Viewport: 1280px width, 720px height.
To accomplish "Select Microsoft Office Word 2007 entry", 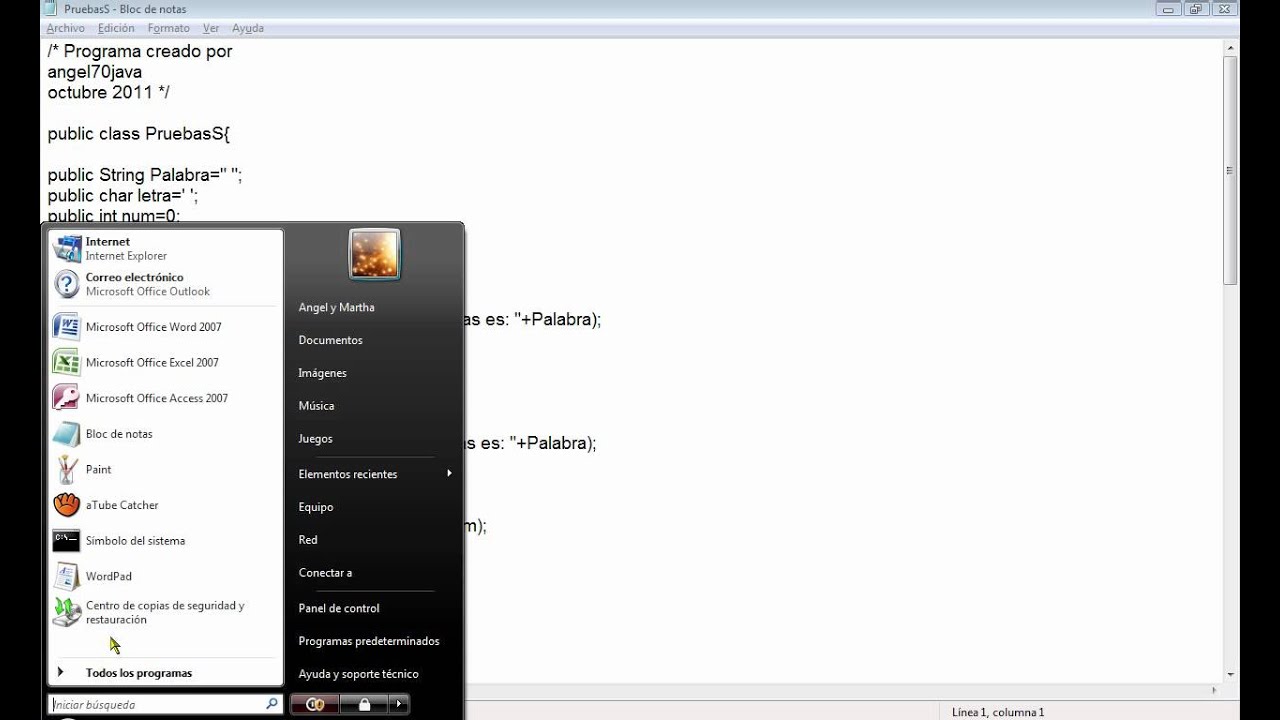I will (x=154, y=327).
